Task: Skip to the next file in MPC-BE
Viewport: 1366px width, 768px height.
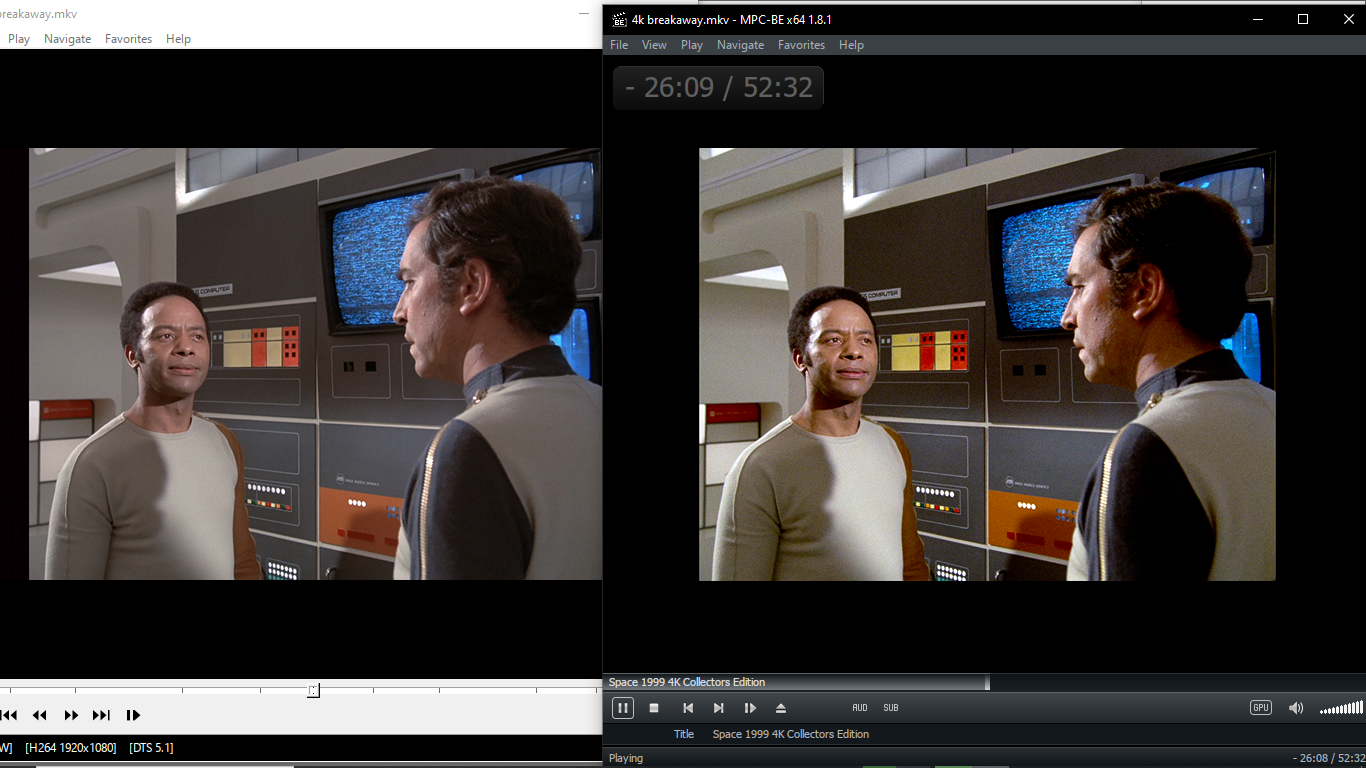Action: [718, 708]
